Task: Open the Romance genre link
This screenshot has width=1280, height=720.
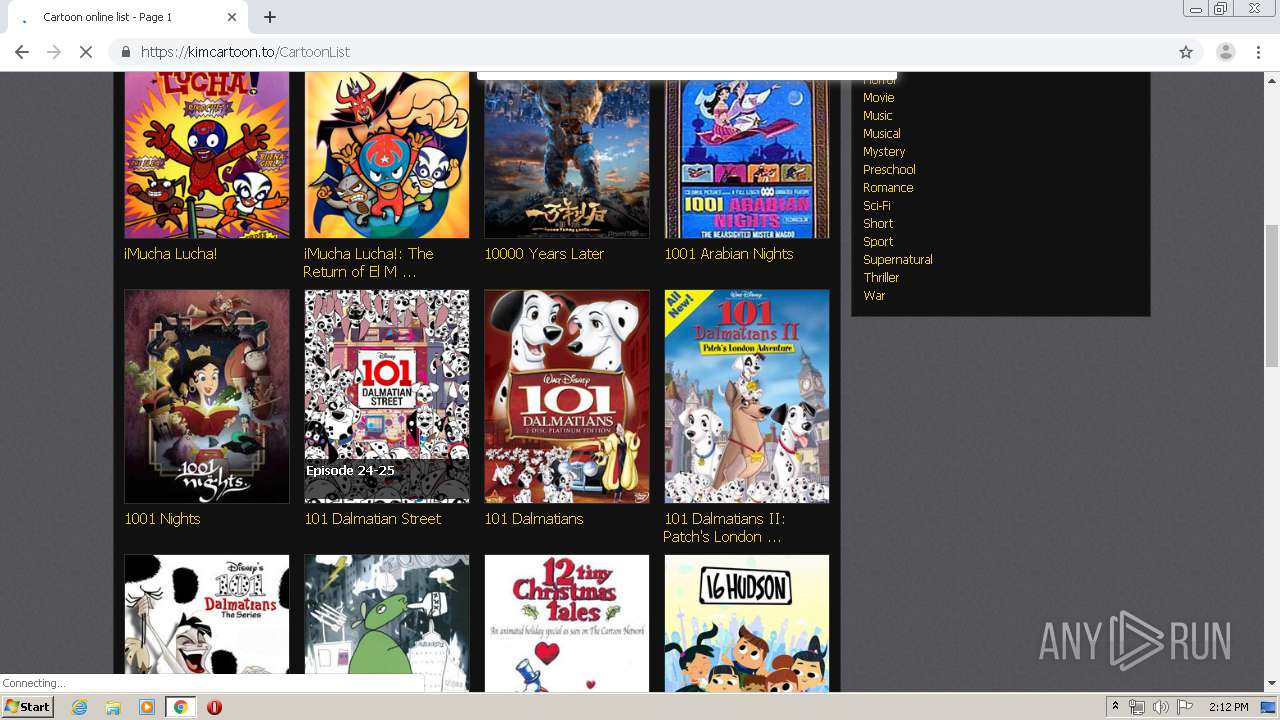Action: click(888, 187)
